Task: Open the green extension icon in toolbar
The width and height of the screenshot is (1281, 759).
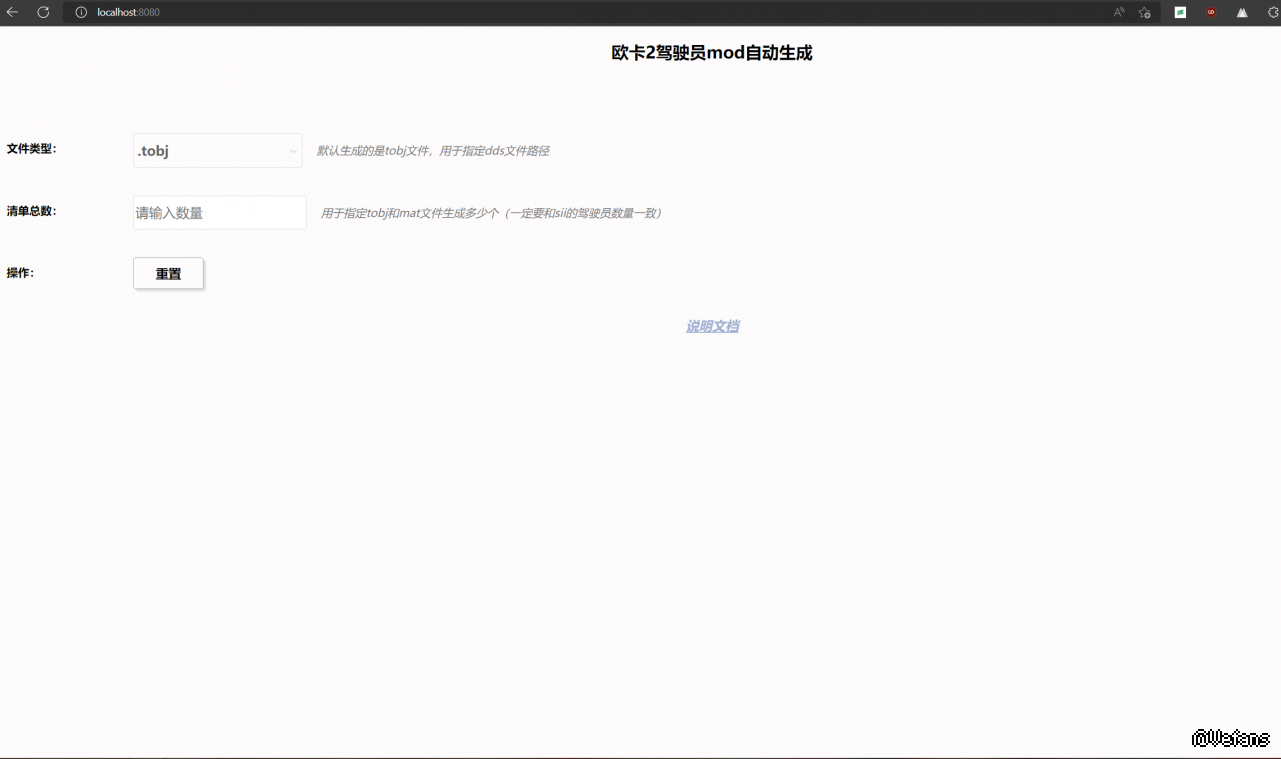Action: click(1180, 12)
